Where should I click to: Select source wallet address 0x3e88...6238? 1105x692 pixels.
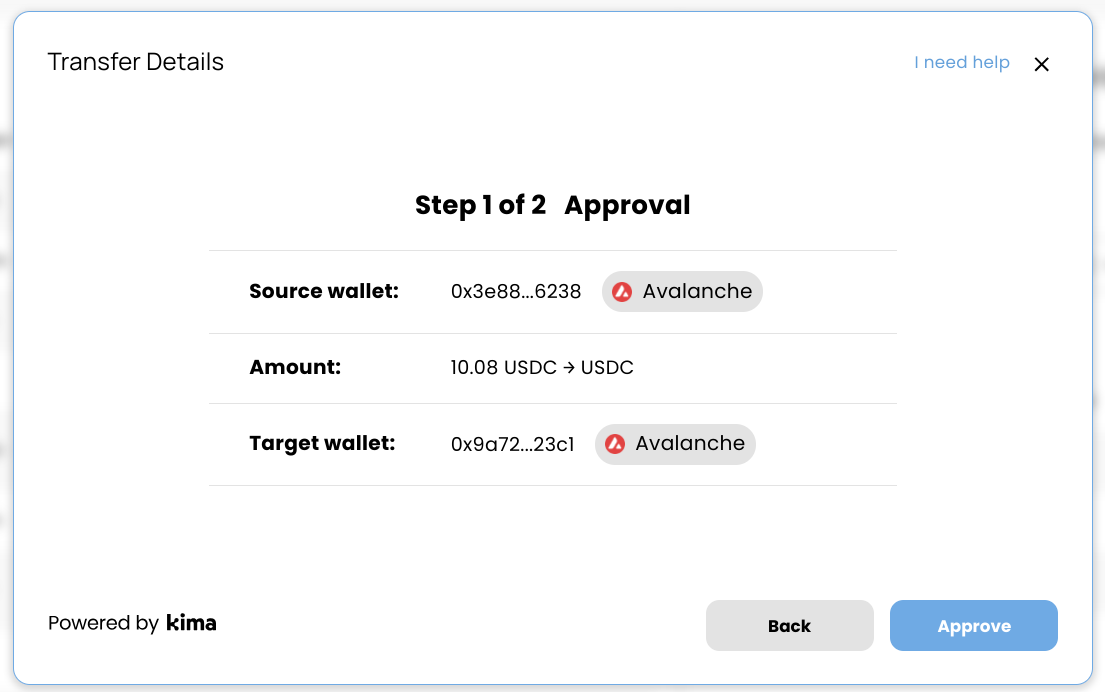pos(516,292)
